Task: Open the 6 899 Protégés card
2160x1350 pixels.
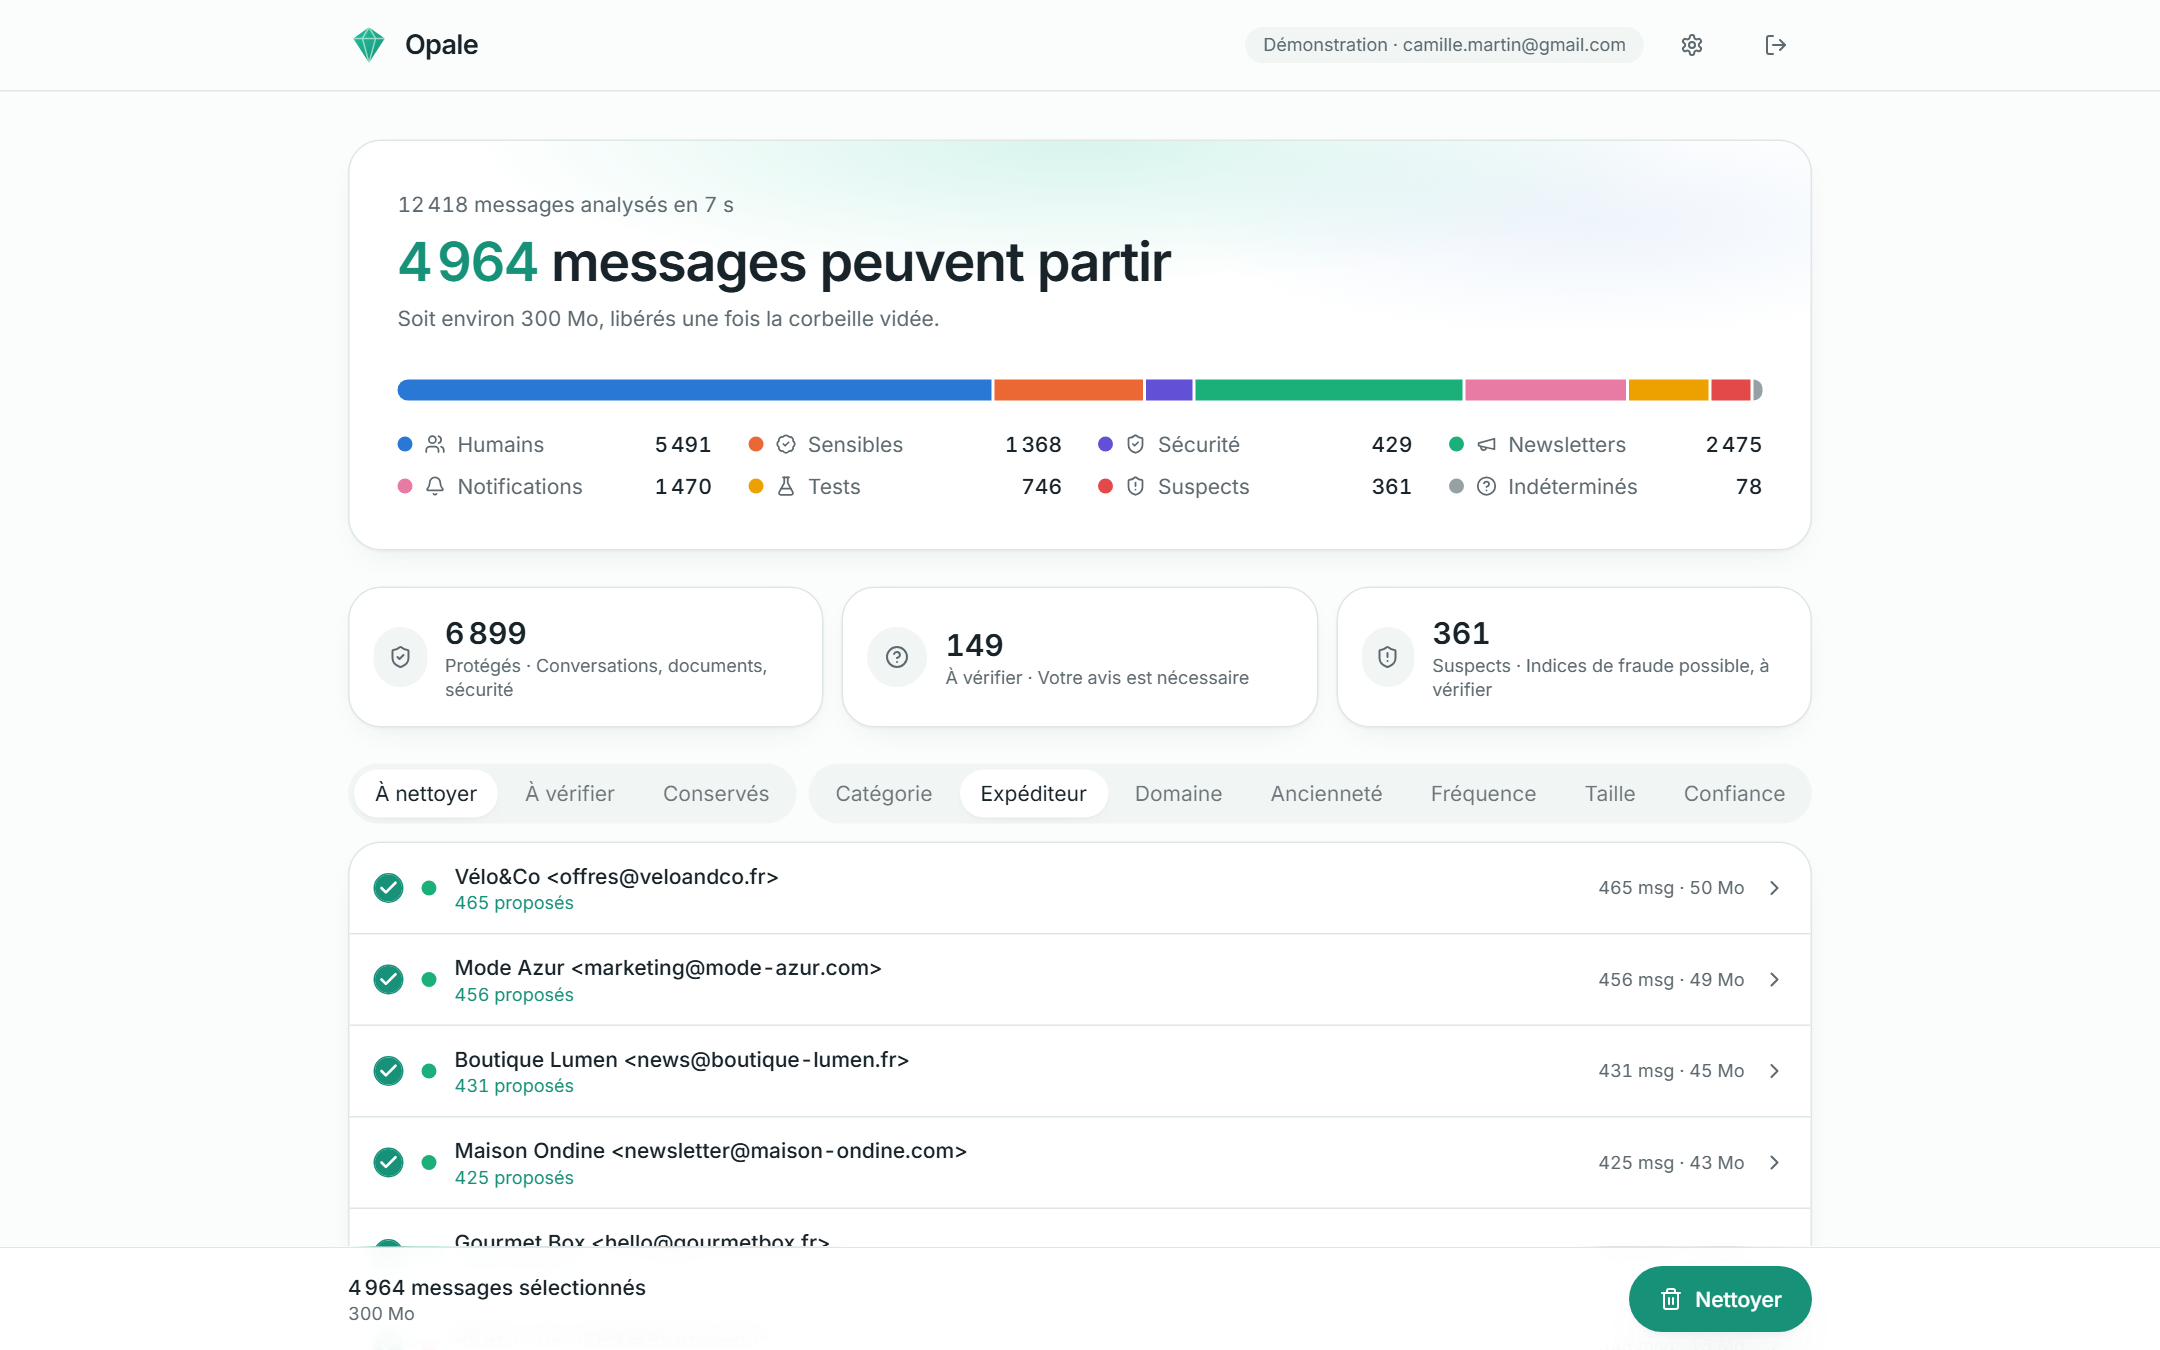Action: pyautogui.click(x=586, y=657)
